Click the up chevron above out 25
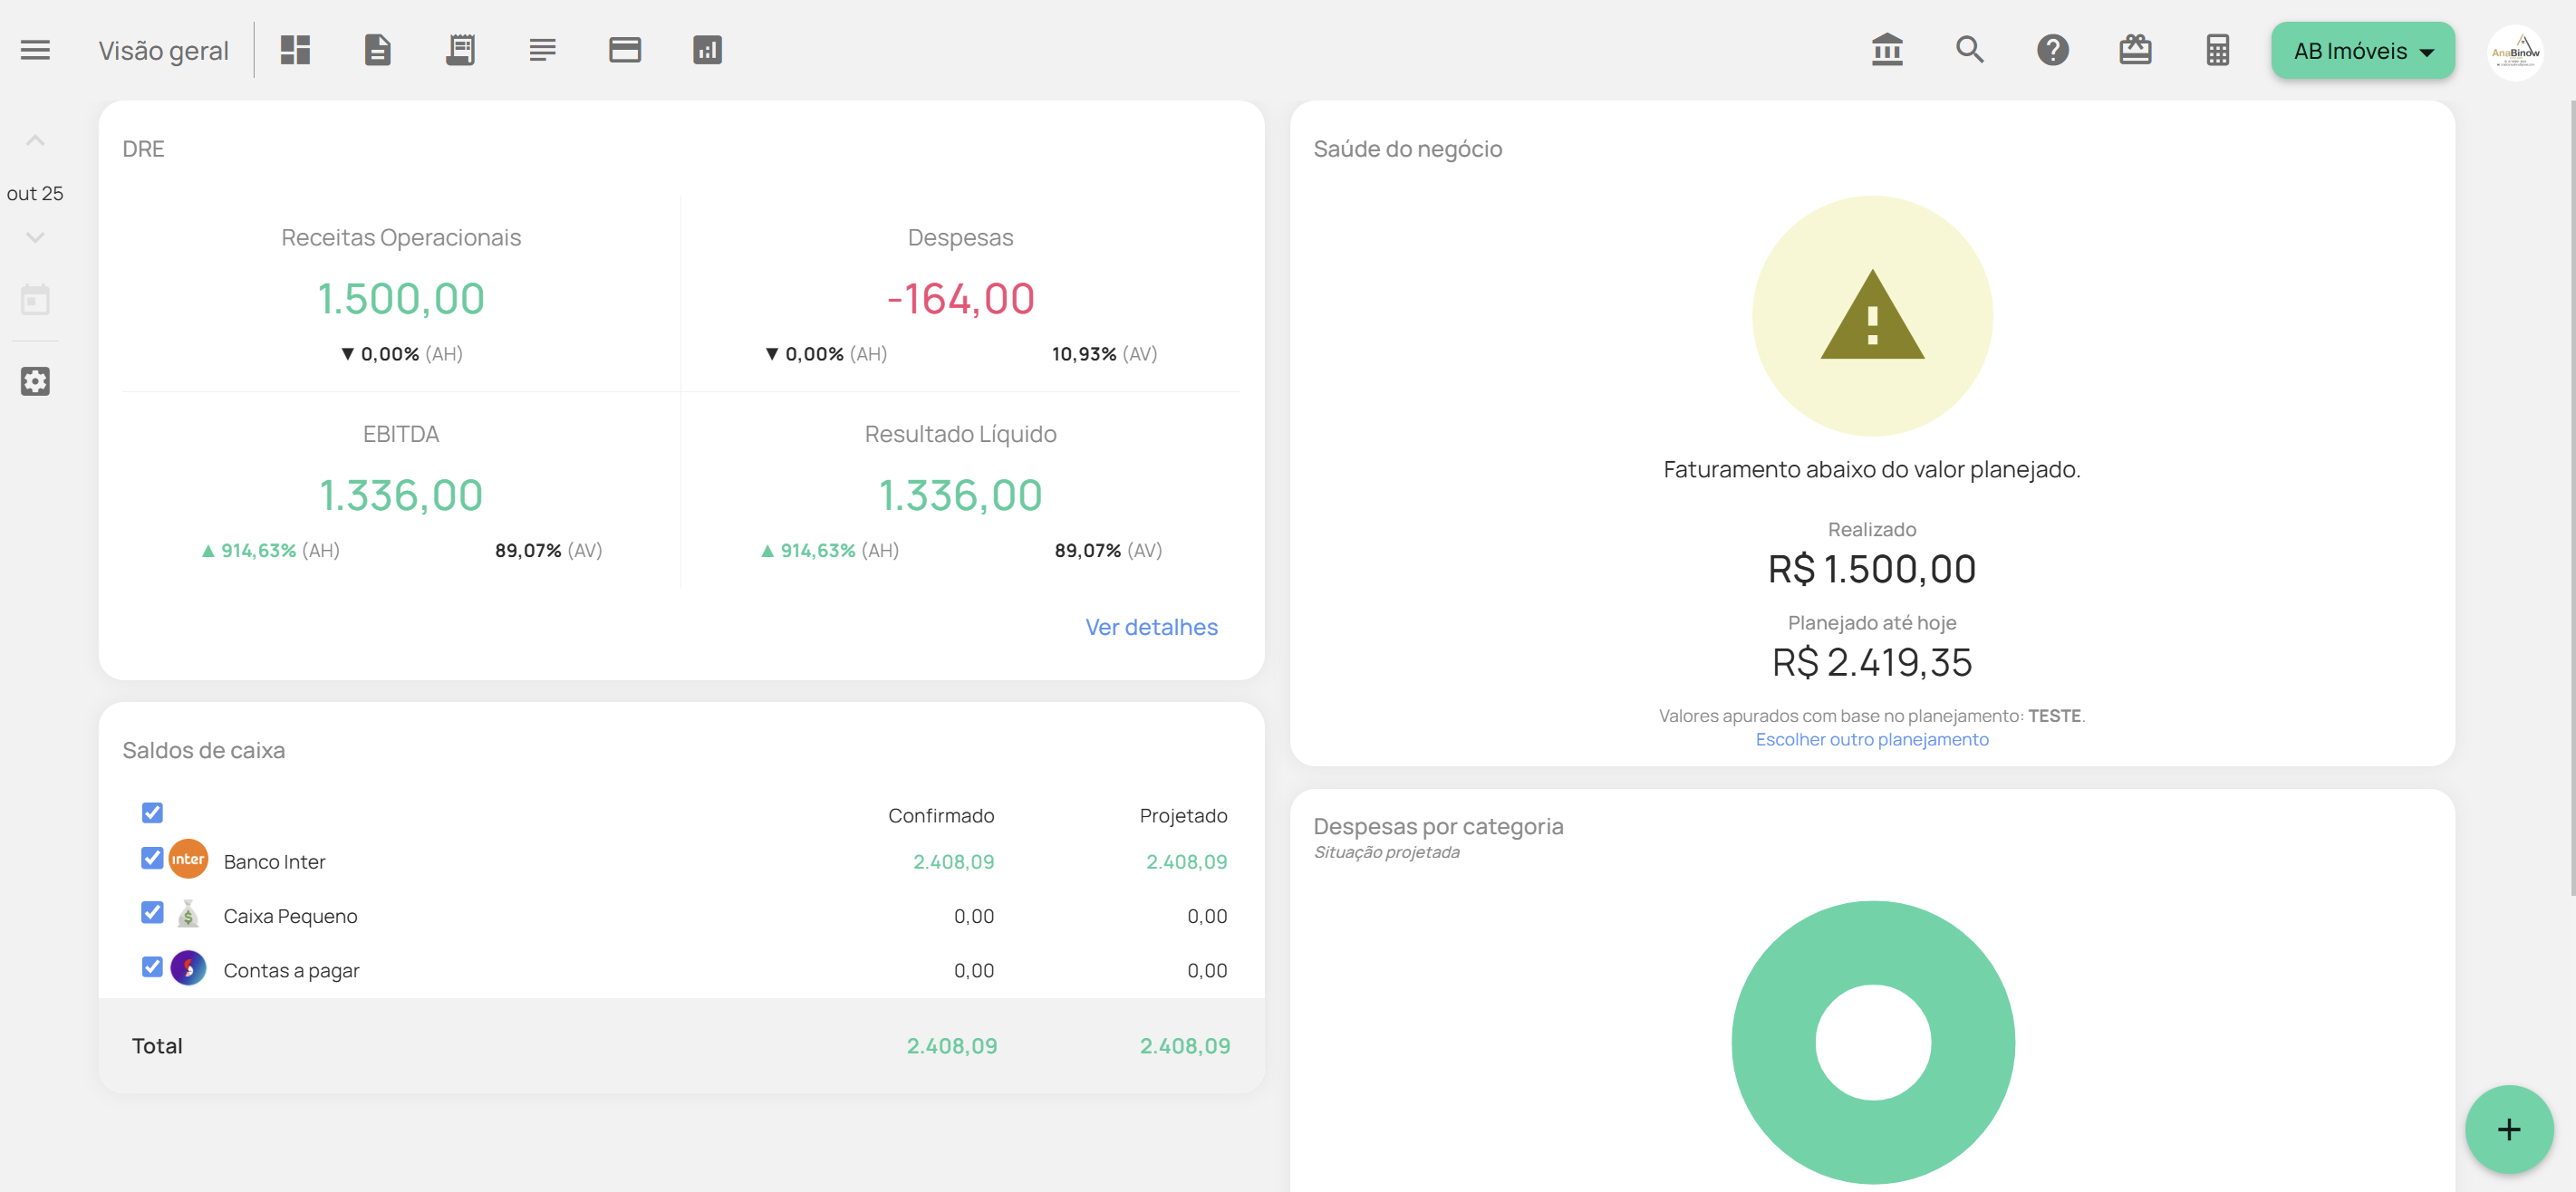This screenshot has width=2576, height=1192. click(35, 141)
